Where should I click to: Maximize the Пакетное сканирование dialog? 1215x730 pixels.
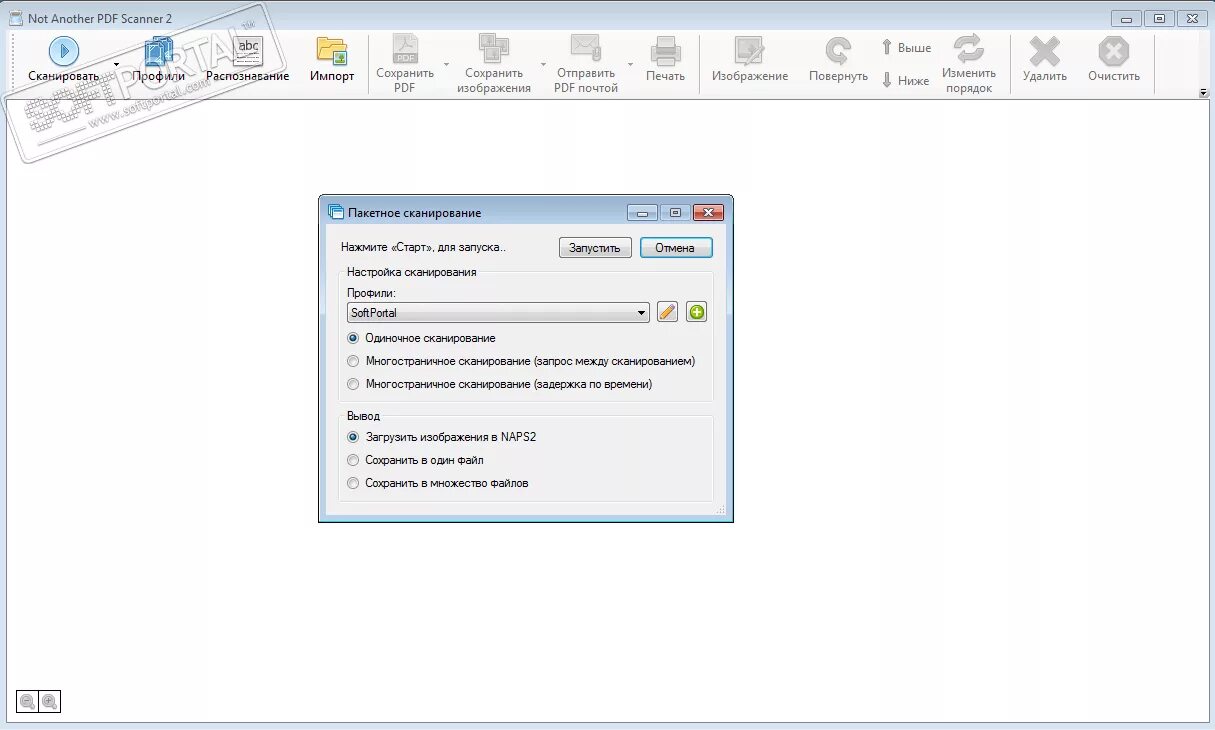(675, 212)
